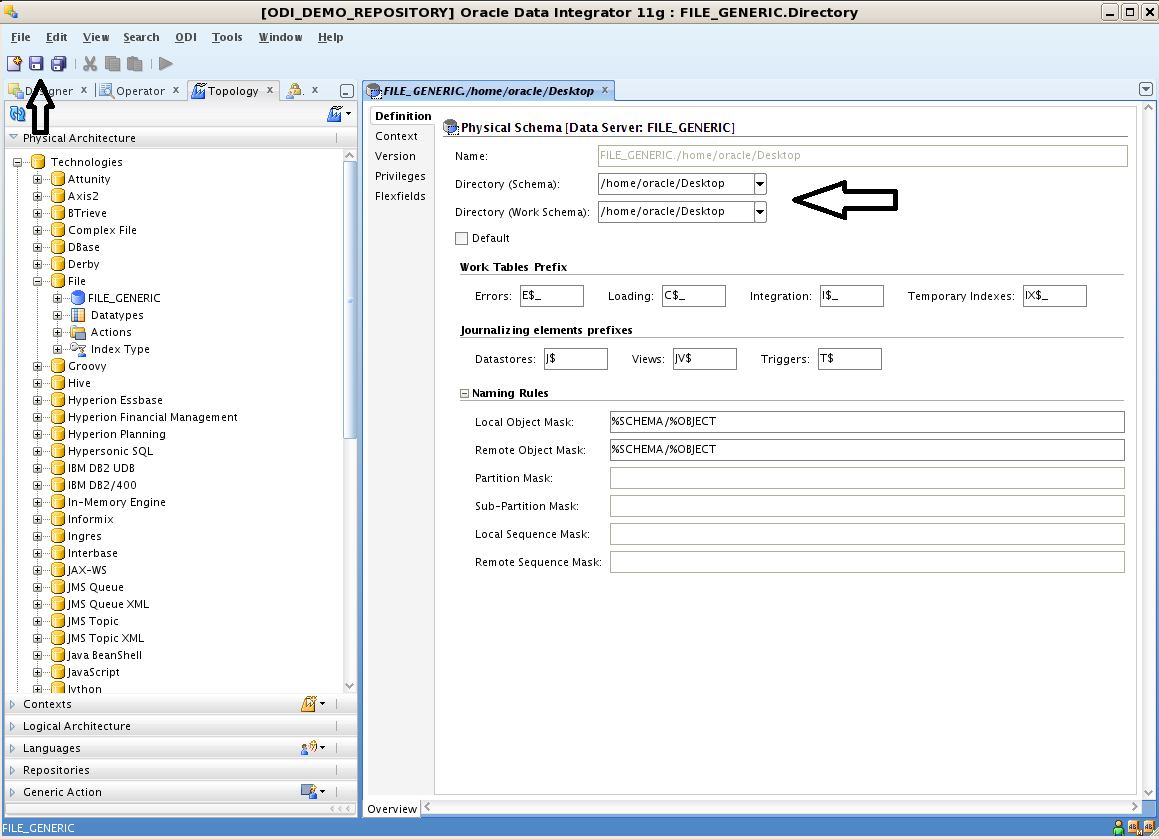
Task: Open the editor tab list dropdown
Action: tap(1146, 89)
